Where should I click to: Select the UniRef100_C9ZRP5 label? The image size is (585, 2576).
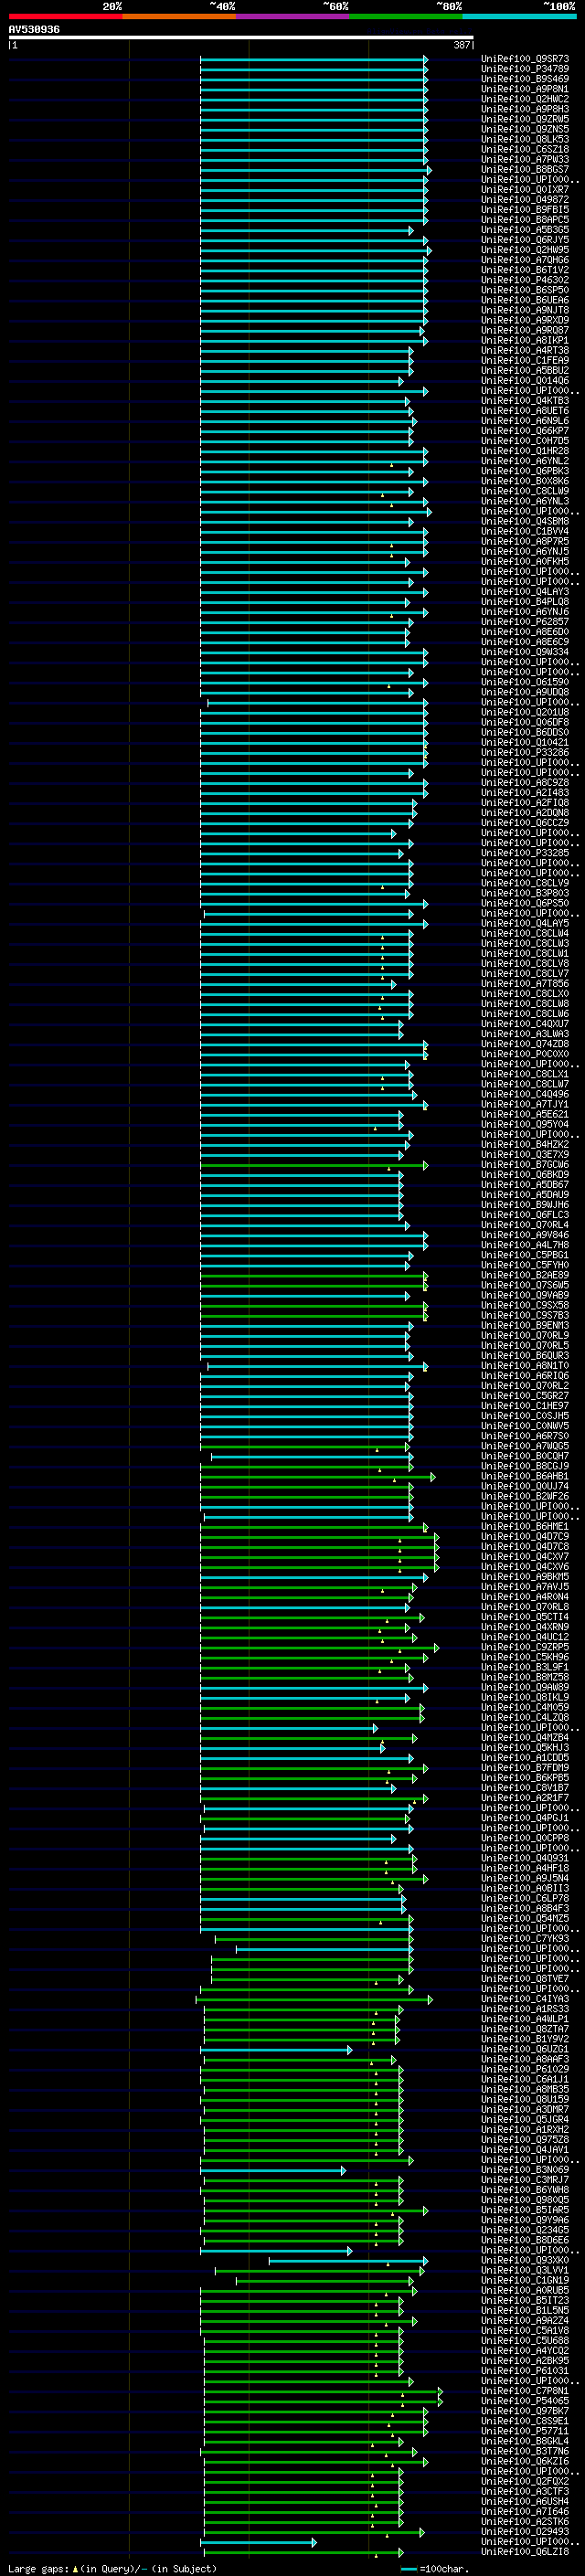pyautogui.click(x=525, y=1647)
